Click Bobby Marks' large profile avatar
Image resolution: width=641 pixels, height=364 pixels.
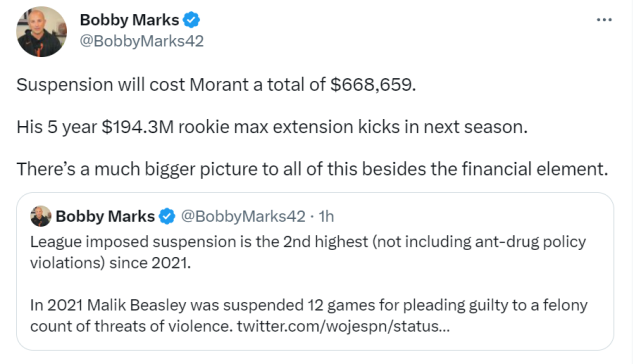coord(41,31)
